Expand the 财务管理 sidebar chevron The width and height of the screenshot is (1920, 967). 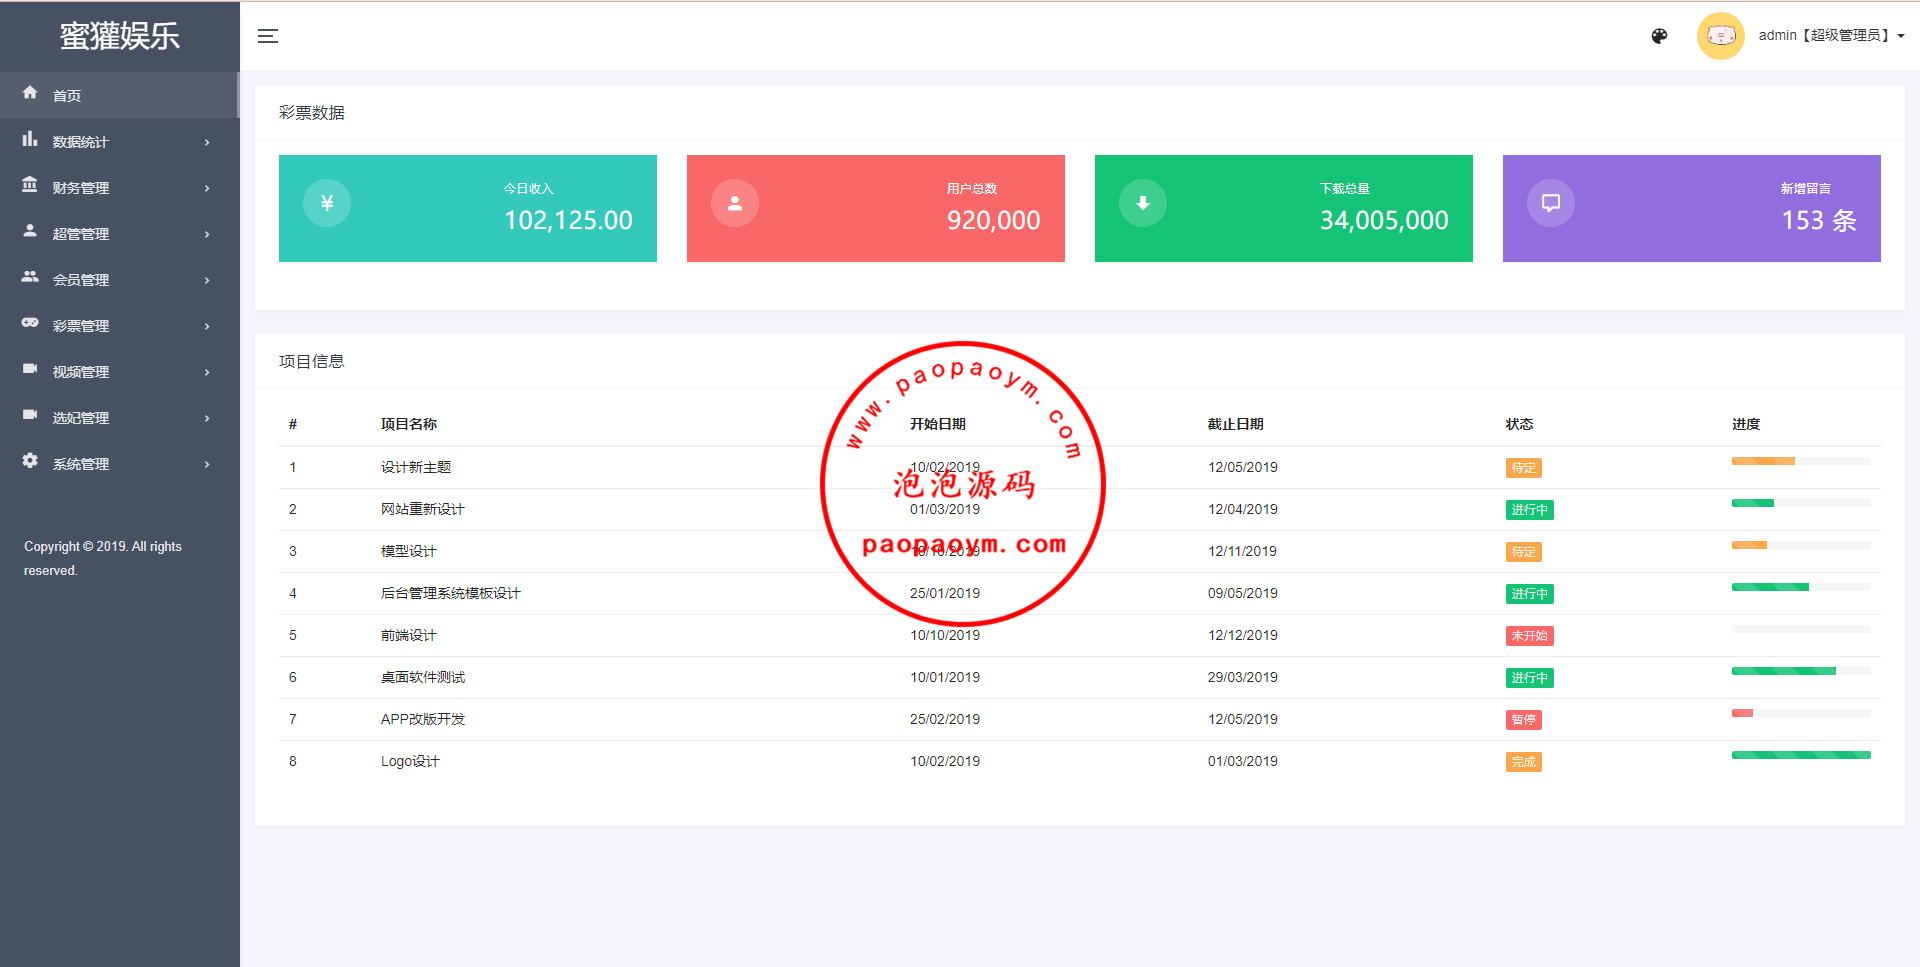(207, 188)
